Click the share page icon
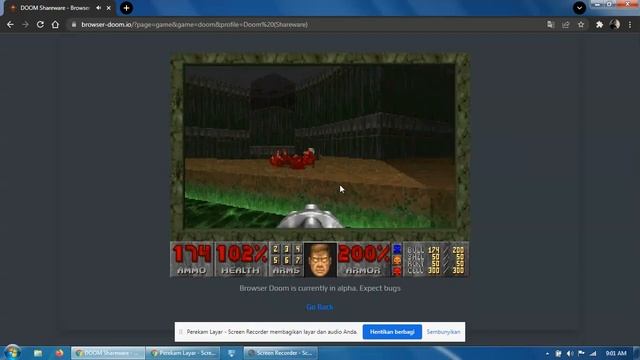The width and height of the screenshot is (640, 360). [566, 24]
